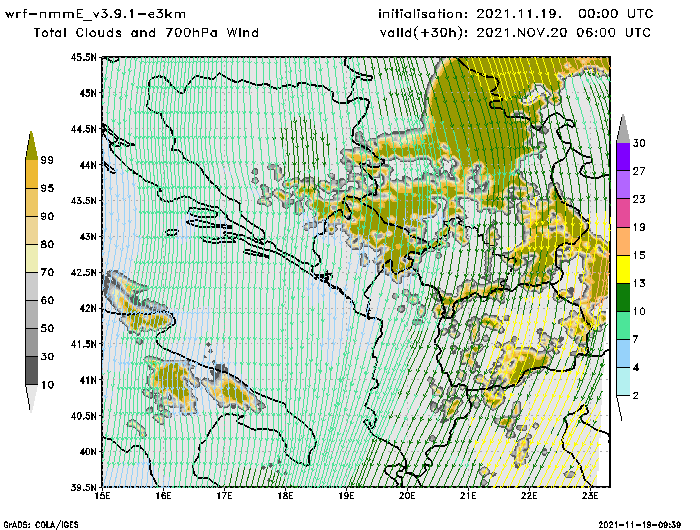Click the 27-30 purple wind legend swatch

coord(623,157)
